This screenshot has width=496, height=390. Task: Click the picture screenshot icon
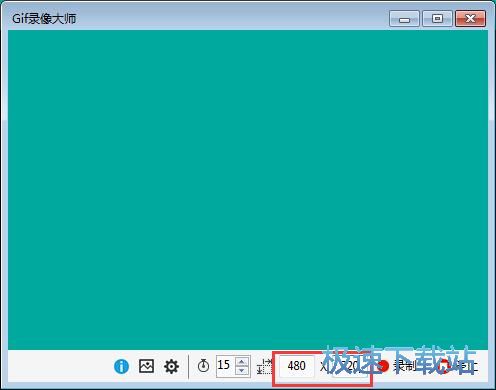click(146, 366)
